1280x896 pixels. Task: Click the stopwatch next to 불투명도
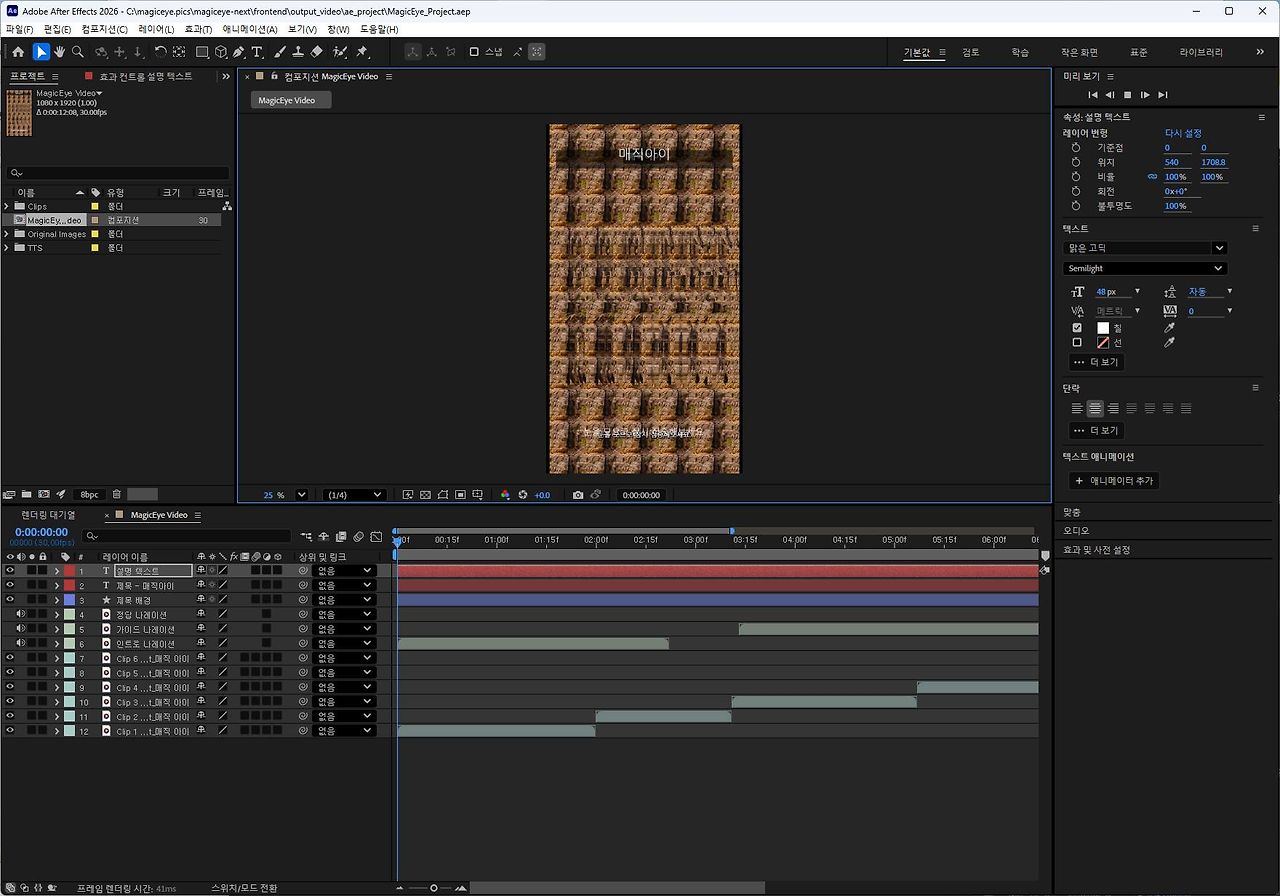1076,206
